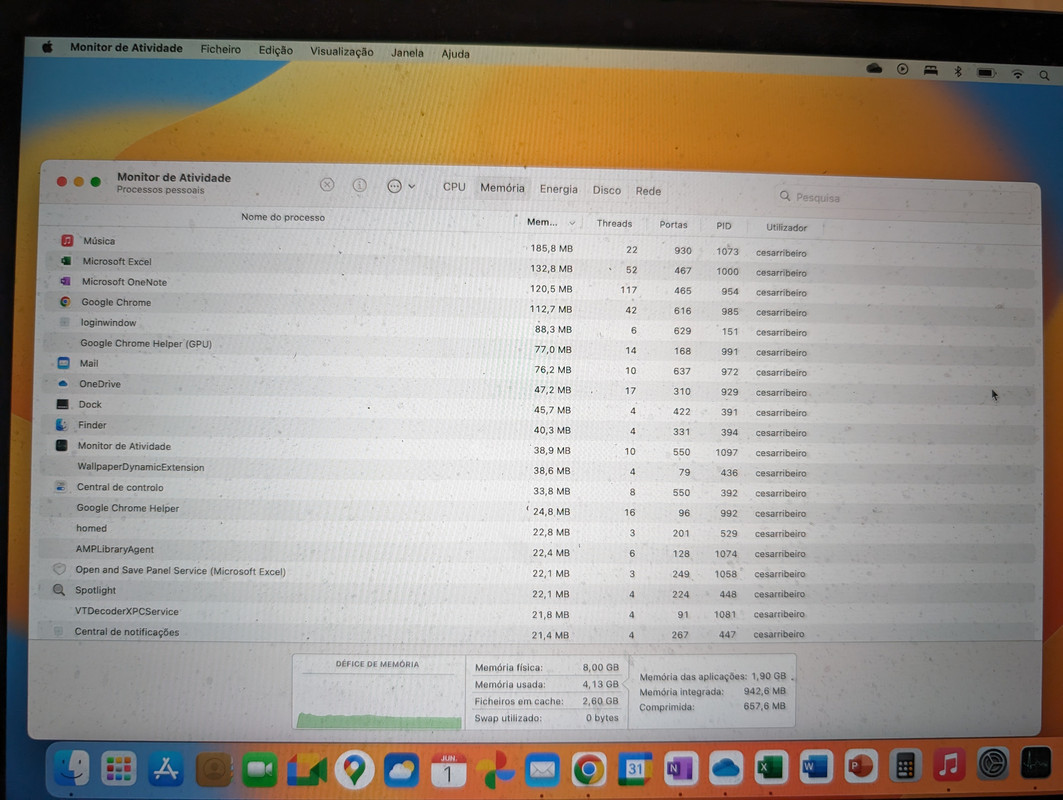
Task: Select the Microsoft Excel process icon
Action: click(66, 260)
